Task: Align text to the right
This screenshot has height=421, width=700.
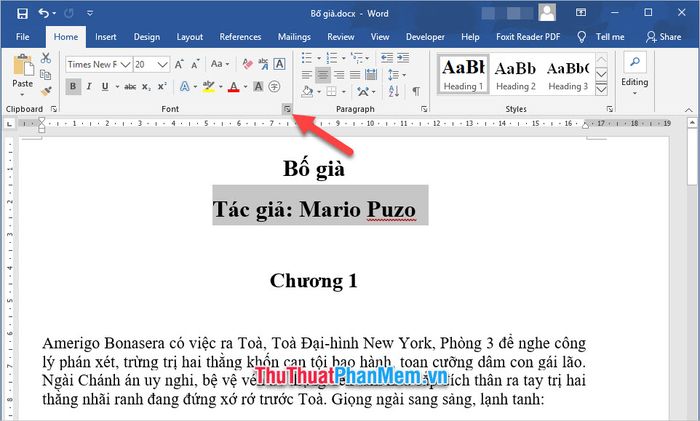Action: coord(339,75)
